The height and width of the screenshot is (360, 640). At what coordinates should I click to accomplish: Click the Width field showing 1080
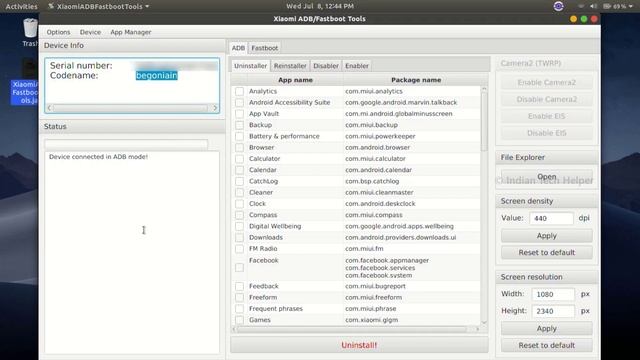coord(553,294)
